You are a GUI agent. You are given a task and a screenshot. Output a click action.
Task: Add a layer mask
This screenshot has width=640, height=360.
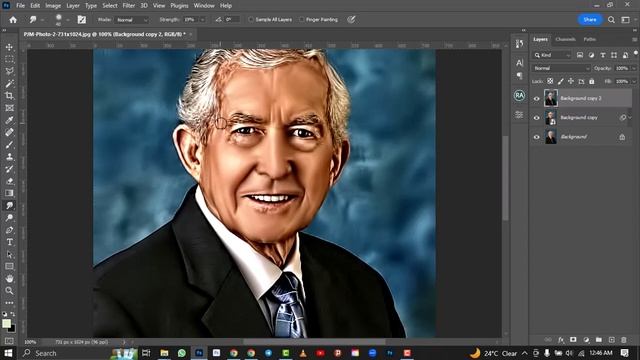pyautogui.click(x=573, y=340)
